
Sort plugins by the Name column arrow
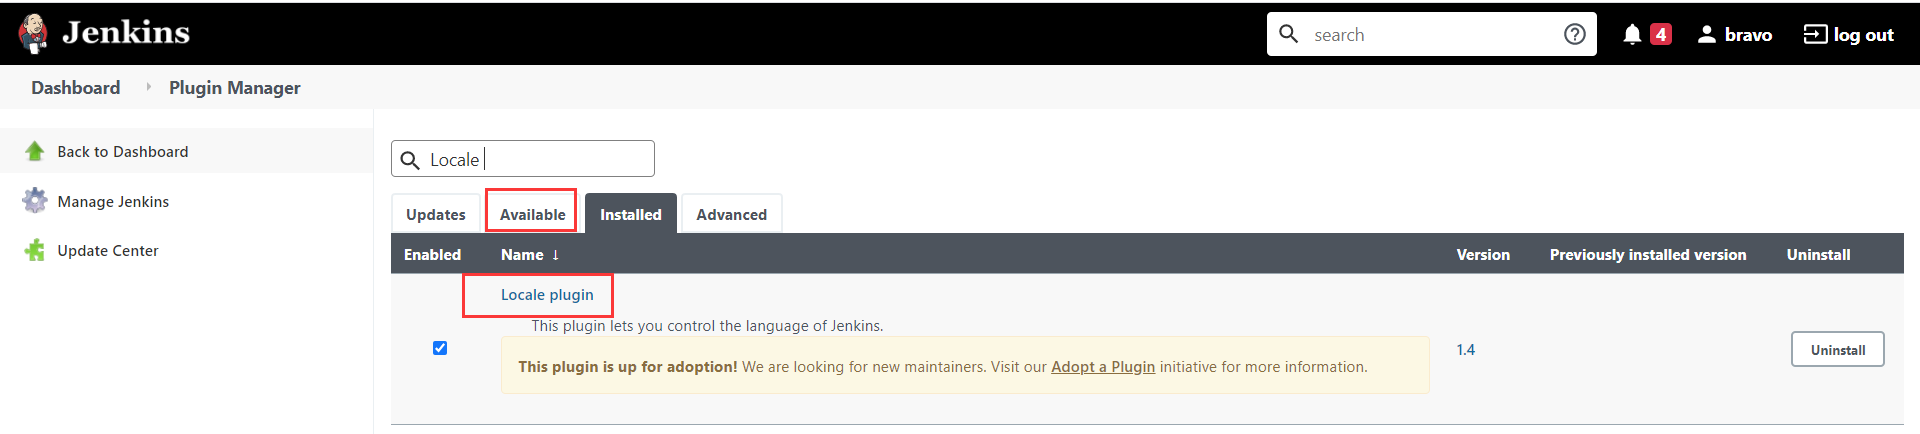pos(556,255)
